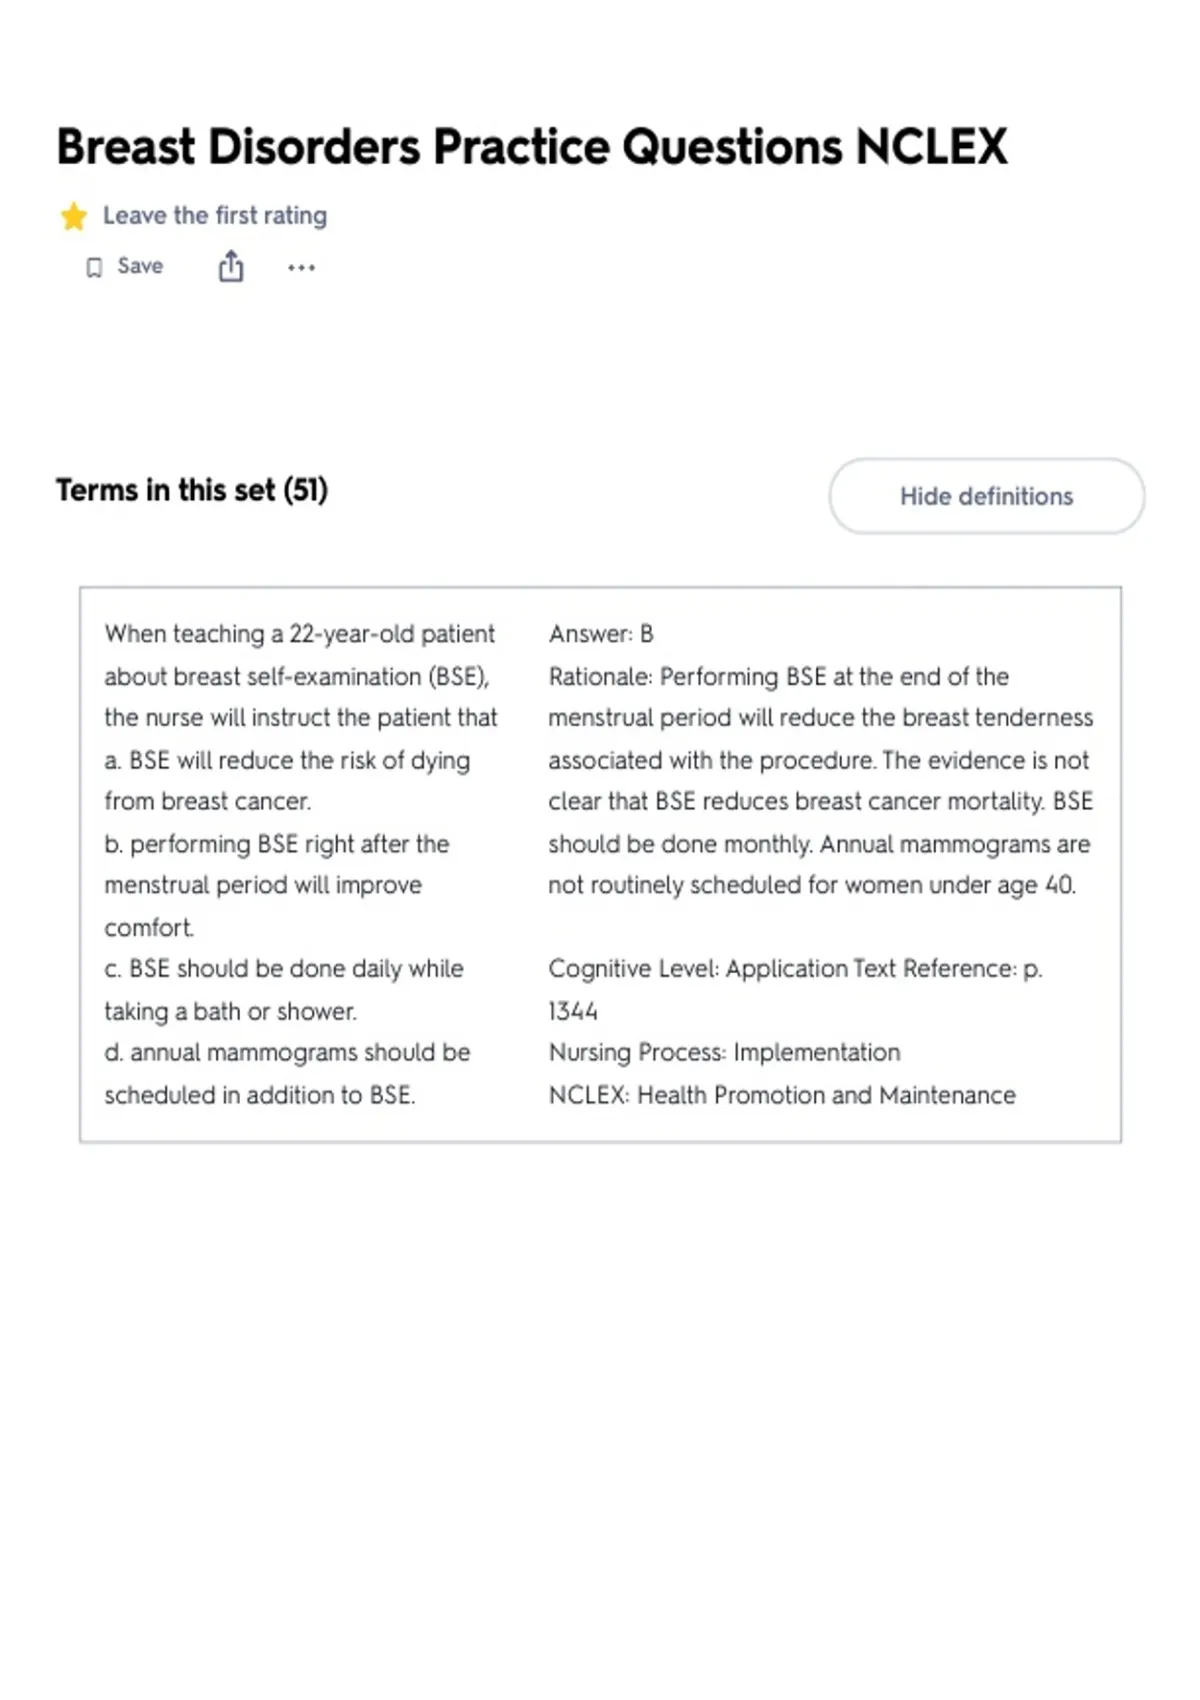The image size is (1200, 1700).
Task: Click the bookmark icon beside Save
Action: (94, 267)
